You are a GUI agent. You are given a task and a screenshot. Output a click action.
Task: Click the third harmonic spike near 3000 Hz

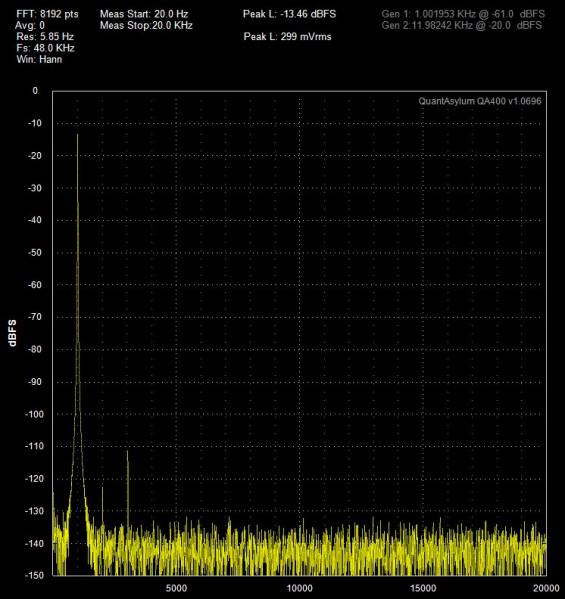[x=128, y=453]
